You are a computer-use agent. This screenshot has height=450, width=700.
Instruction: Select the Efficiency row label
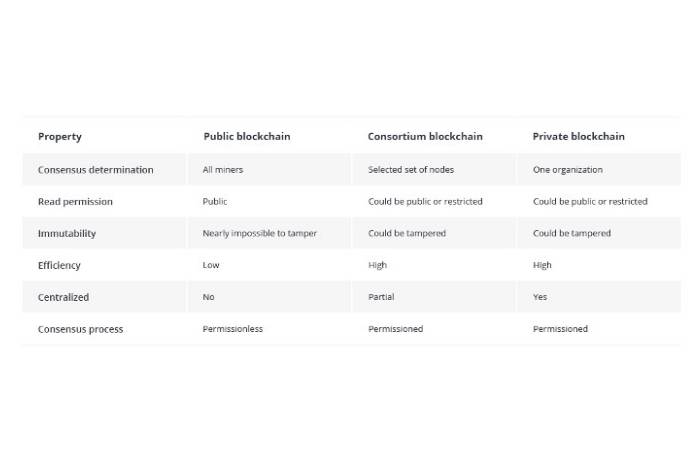[x=59, y=266]
